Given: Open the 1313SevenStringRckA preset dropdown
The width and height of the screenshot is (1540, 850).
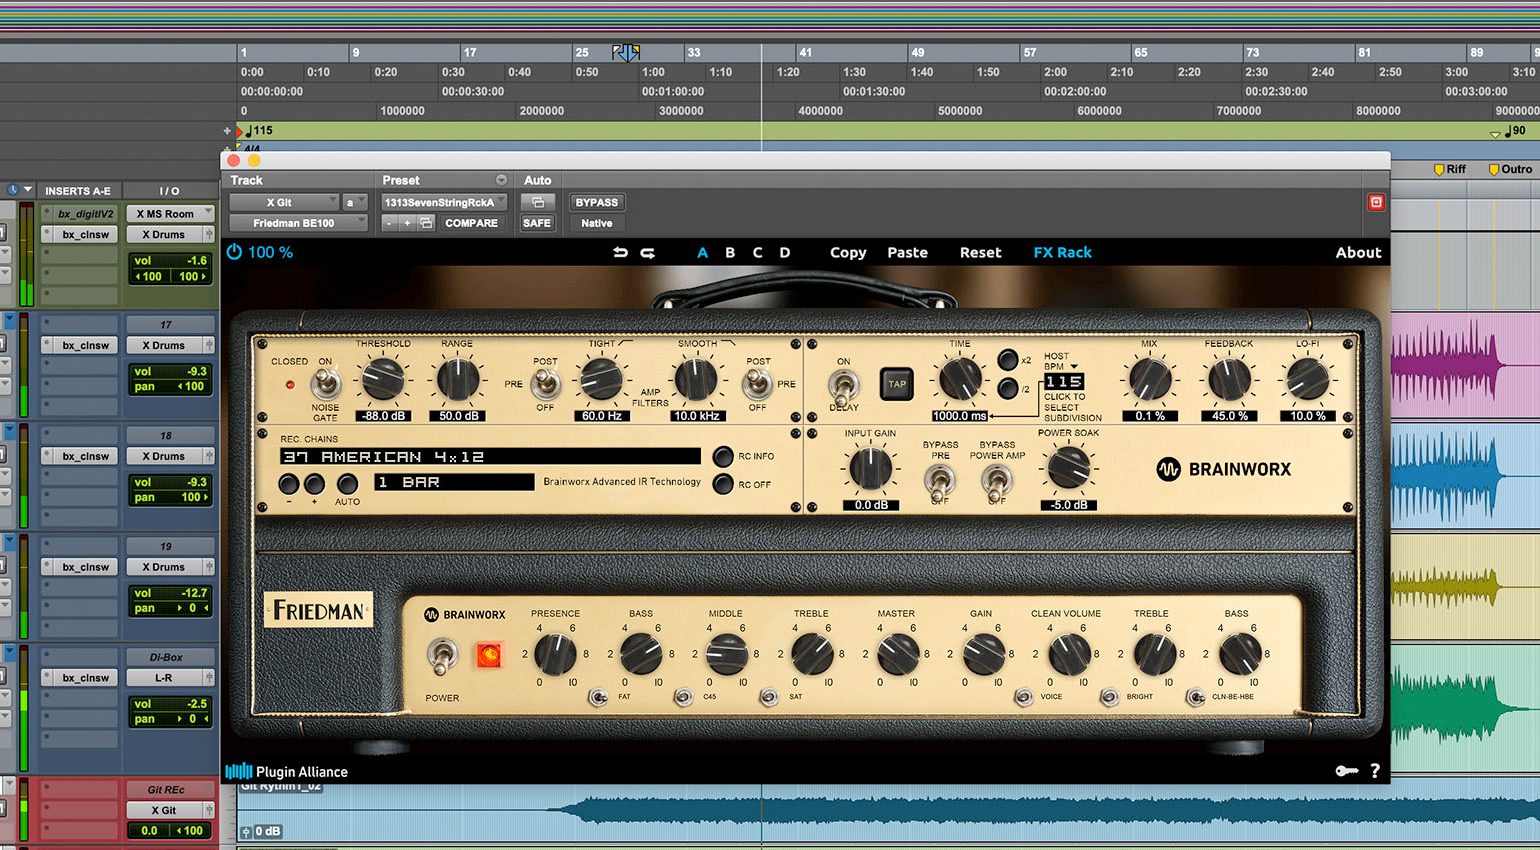Looking at the screenshot, I should point(444,202).
